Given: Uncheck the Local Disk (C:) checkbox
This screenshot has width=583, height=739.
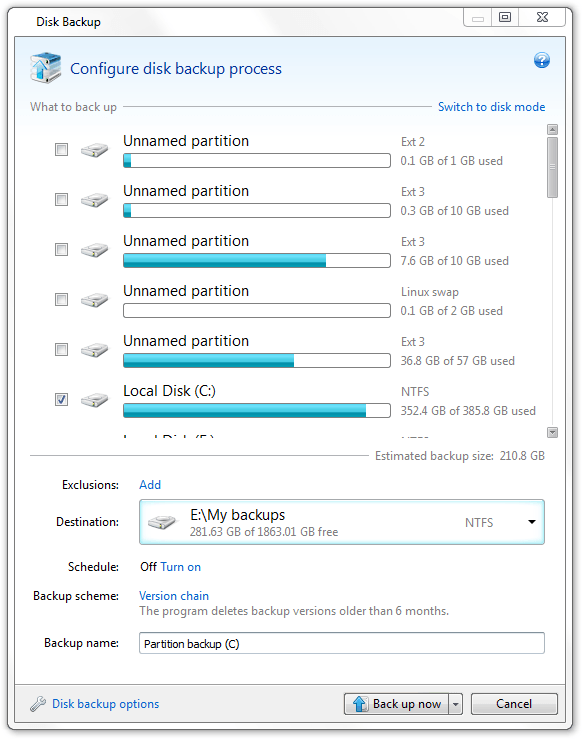Looking at the screenshot, I should click(61, 400).
